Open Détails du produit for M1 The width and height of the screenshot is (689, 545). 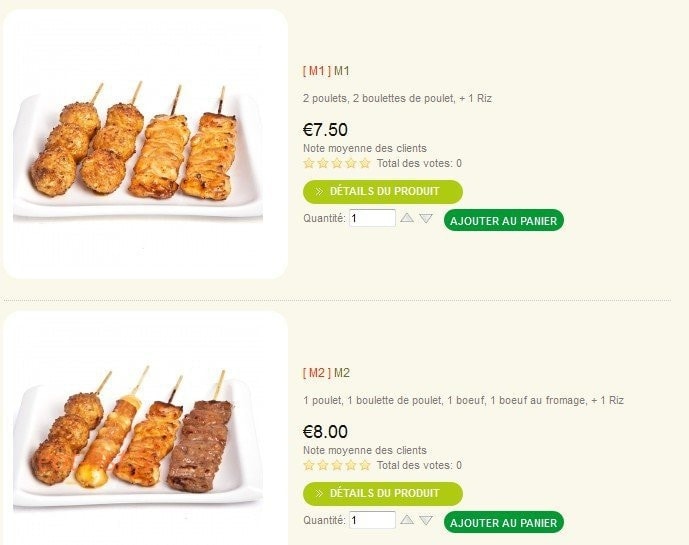click(383, 192)
